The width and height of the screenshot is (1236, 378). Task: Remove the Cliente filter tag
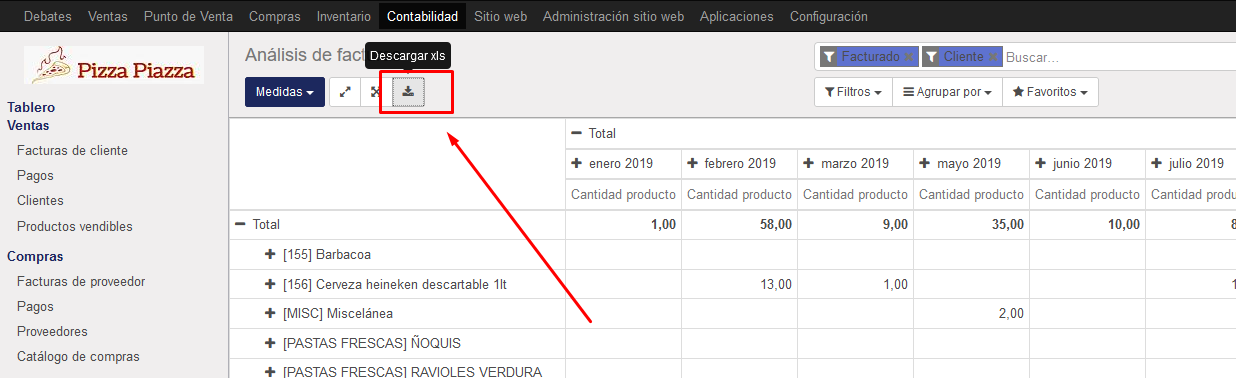(x=992, y=57)
